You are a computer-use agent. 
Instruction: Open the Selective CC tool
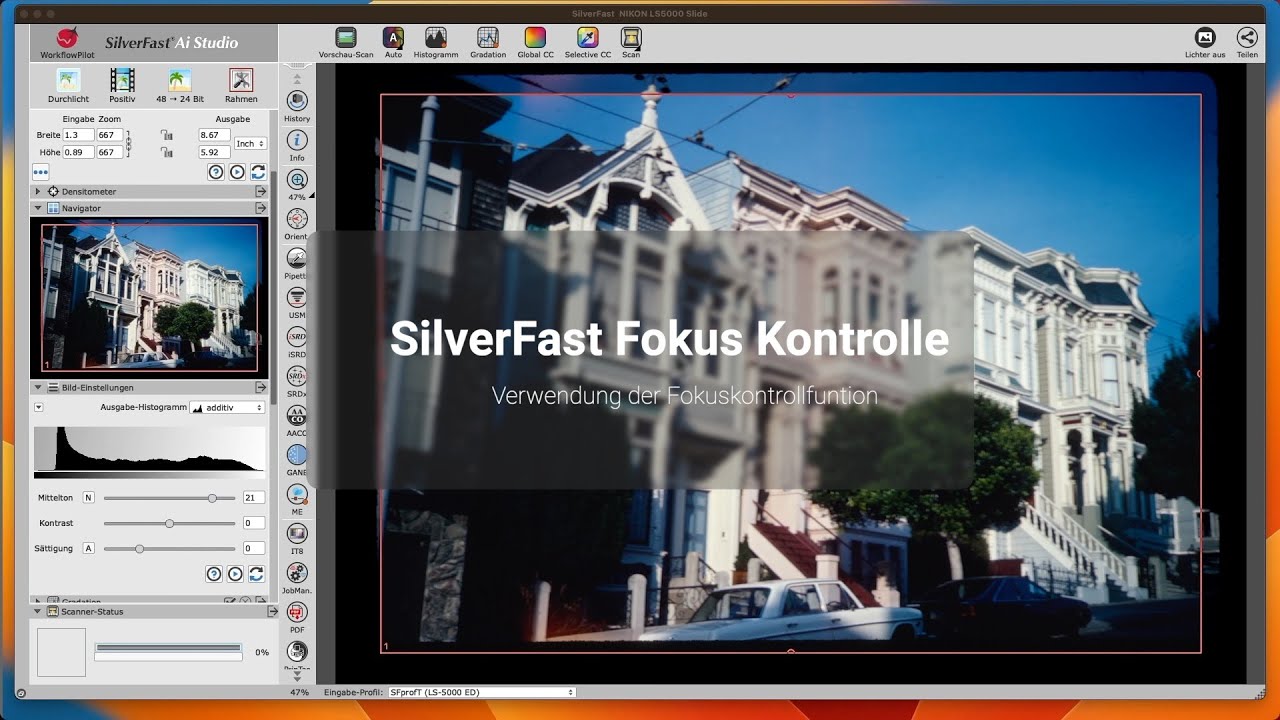[588, 43]
